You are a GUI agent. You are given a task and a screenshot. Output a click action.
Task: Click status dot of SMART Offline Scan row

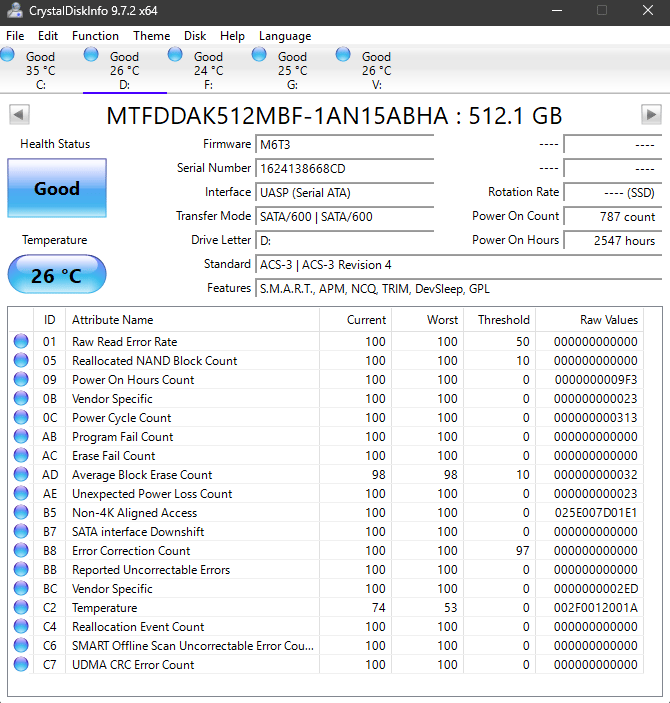point(21,645)
